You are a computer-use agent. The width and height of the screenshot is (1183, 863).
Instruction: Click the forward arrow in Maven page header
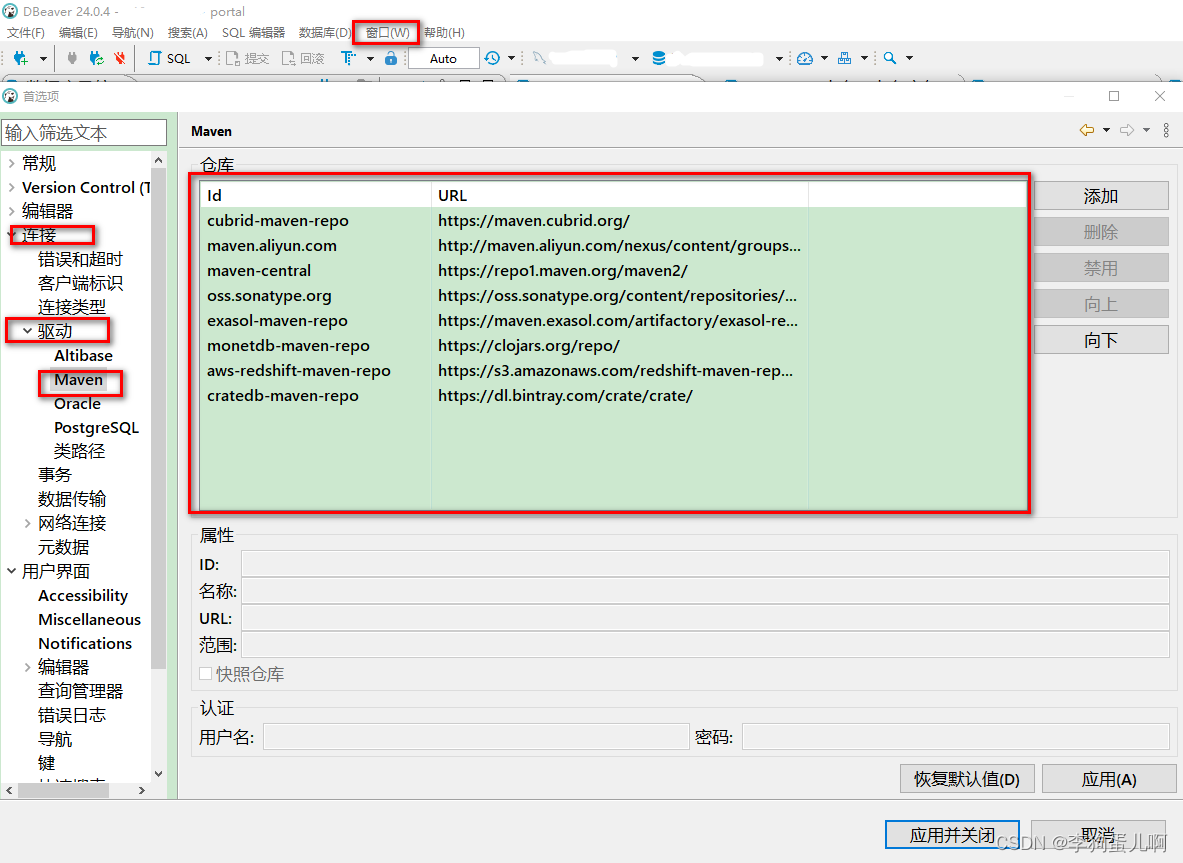click(1127, 130)
